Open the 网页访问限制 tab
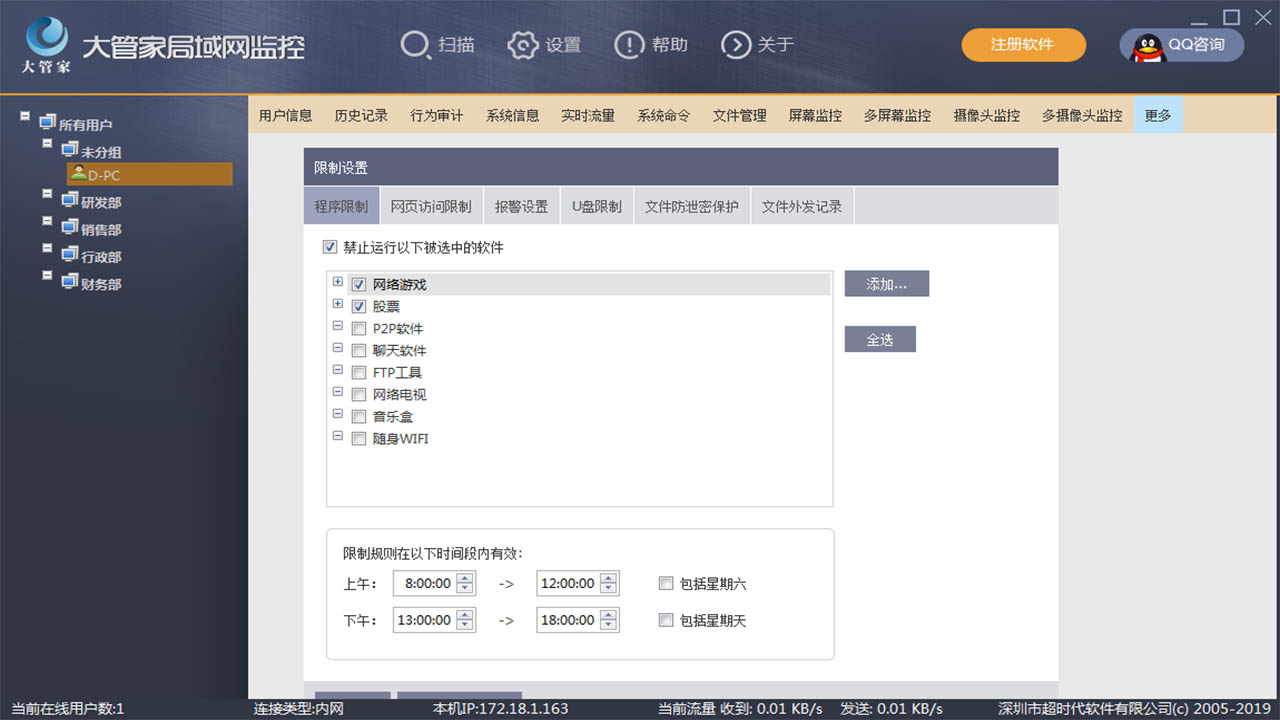Screen dimensions: 1280x720 431,205
